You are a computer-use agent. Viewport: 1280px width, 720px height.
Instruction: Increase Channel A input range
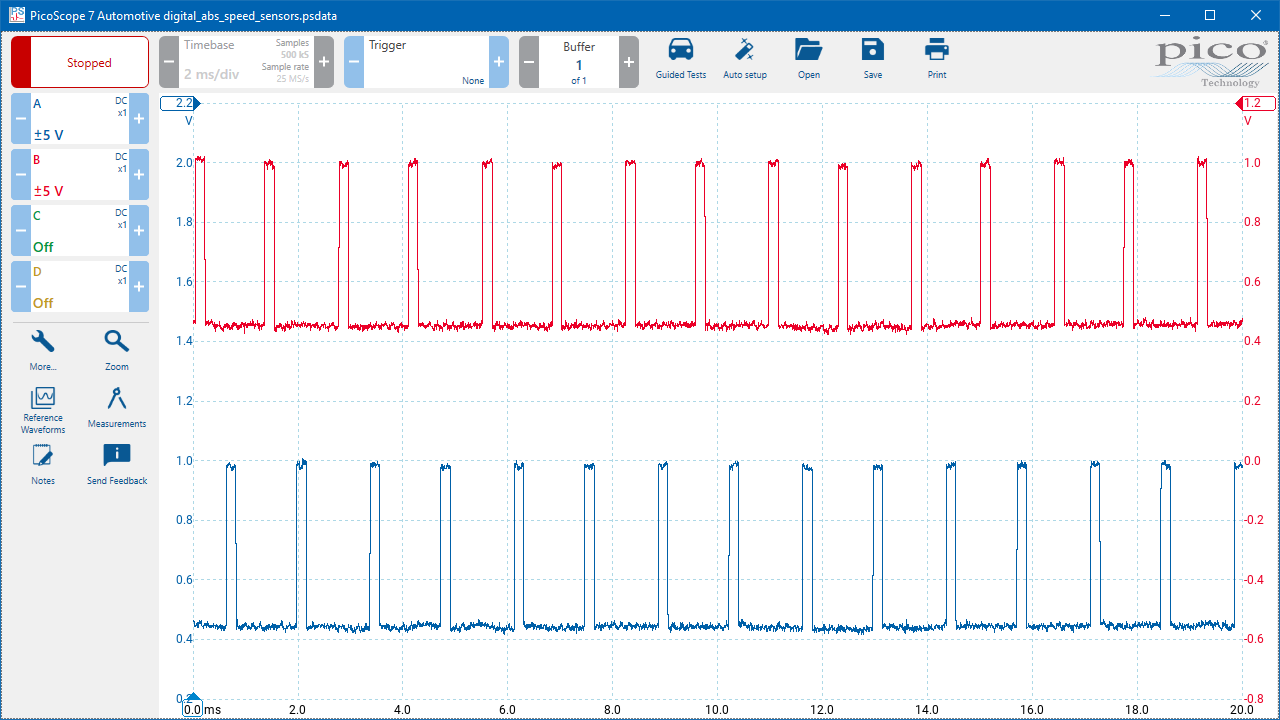pyautogui.click(x=139, y=119)
